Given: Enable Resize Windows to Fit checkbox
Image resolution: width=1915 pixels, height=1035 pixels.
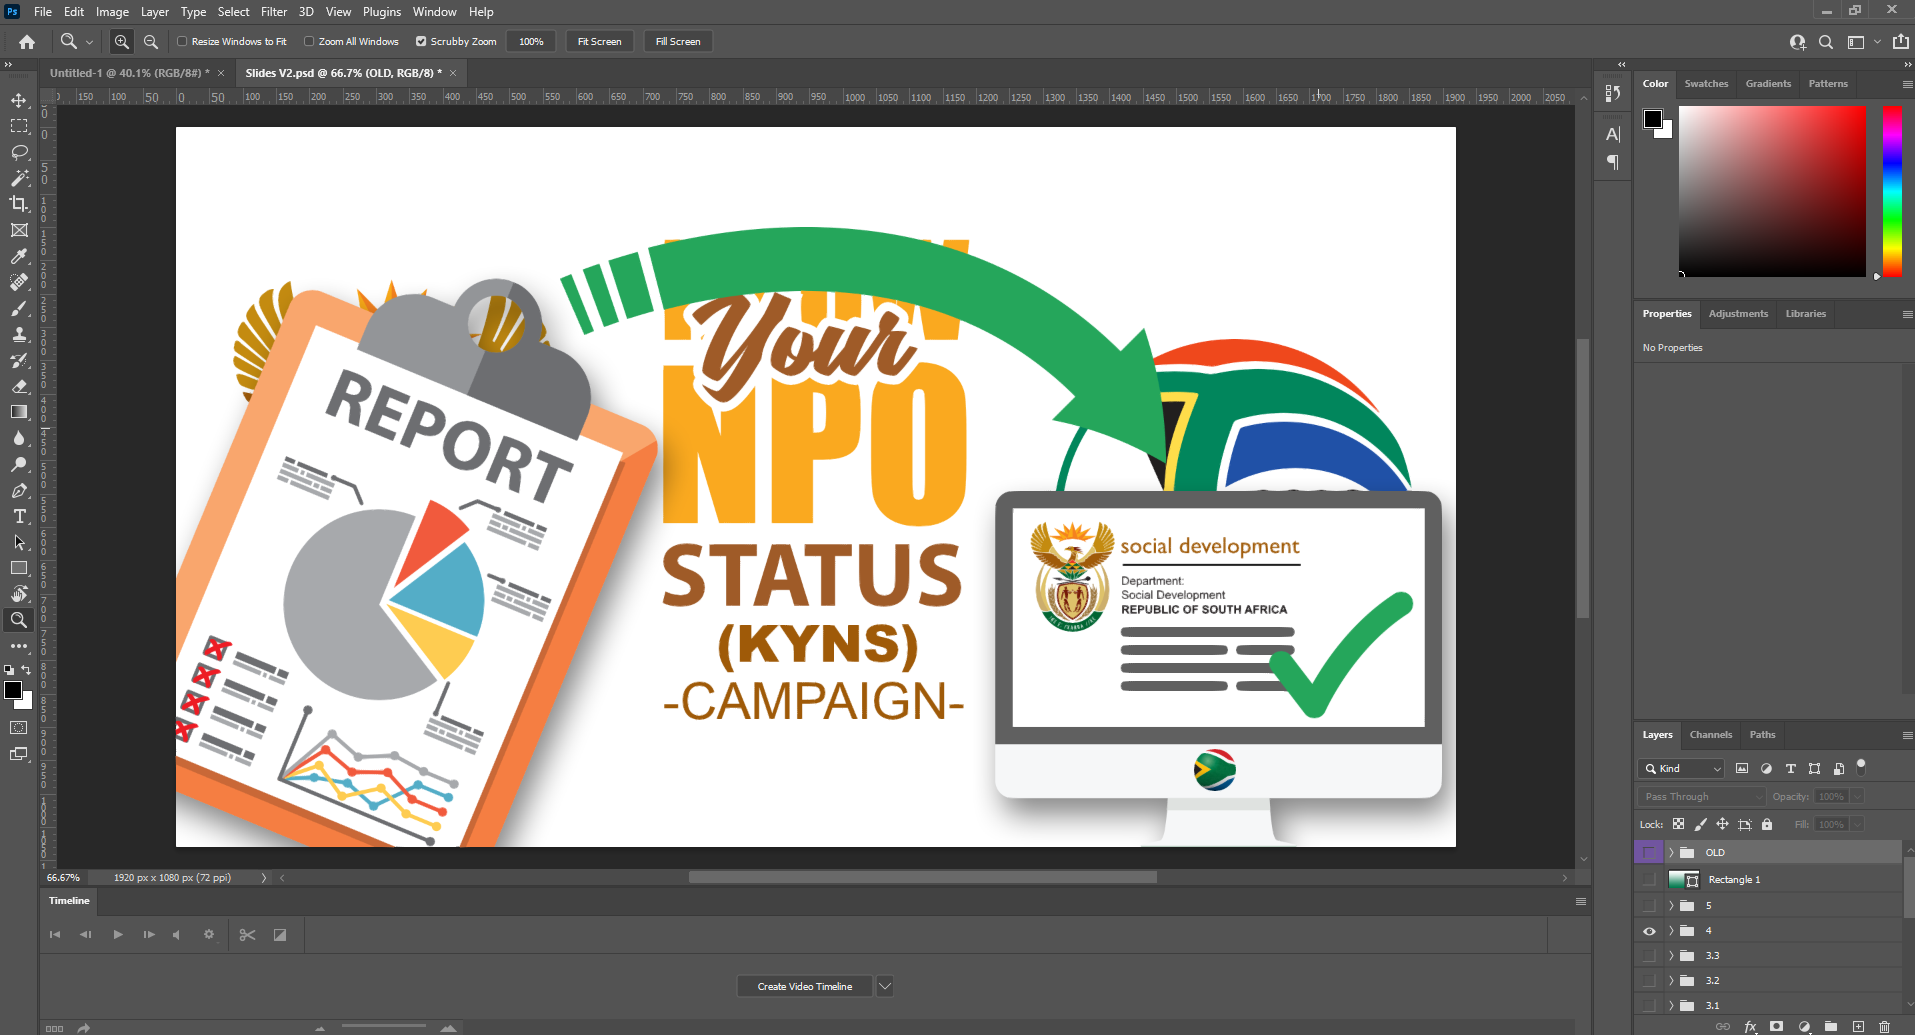Looking at the screenshot, I should click(182, 41).
